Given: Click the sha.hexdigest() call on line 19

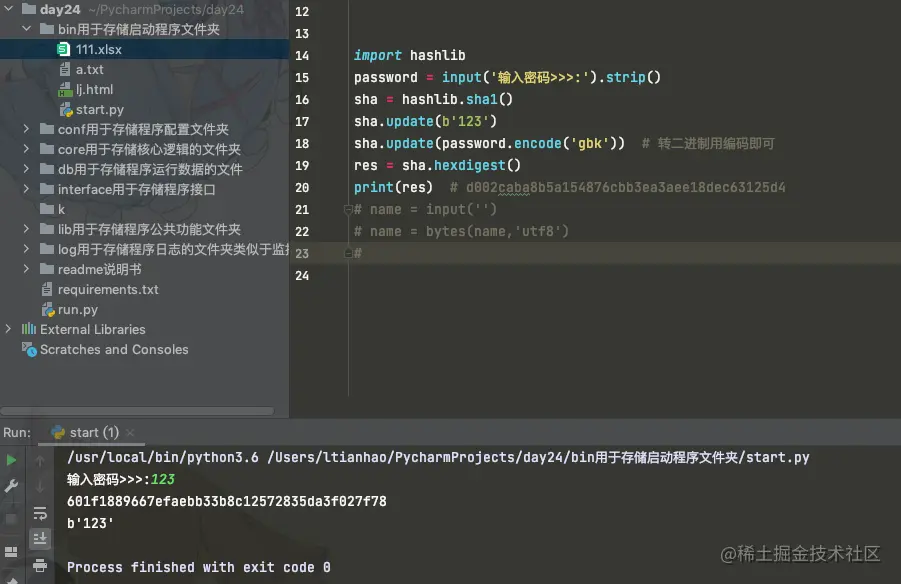Looking at the screenshot, I should pos(461,166).
